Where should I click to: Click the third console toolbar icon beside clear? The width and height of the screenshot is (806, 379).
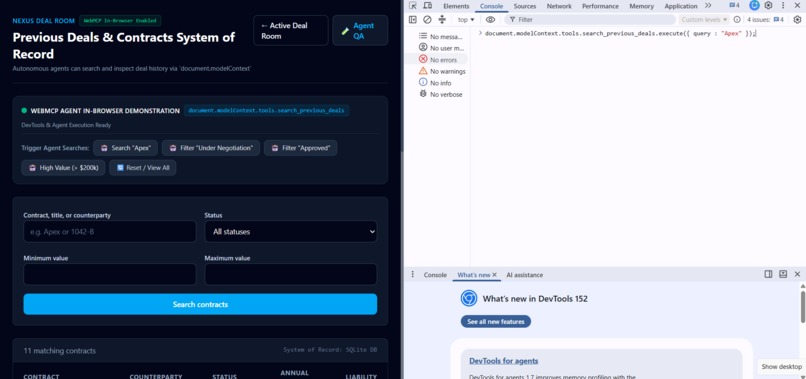tap(442, 20)
